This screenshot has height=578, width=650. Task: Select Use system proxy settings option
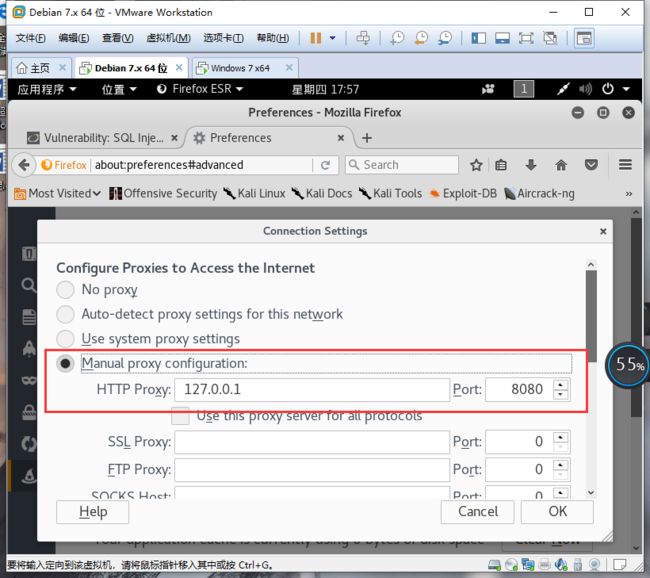pos(65,339)
